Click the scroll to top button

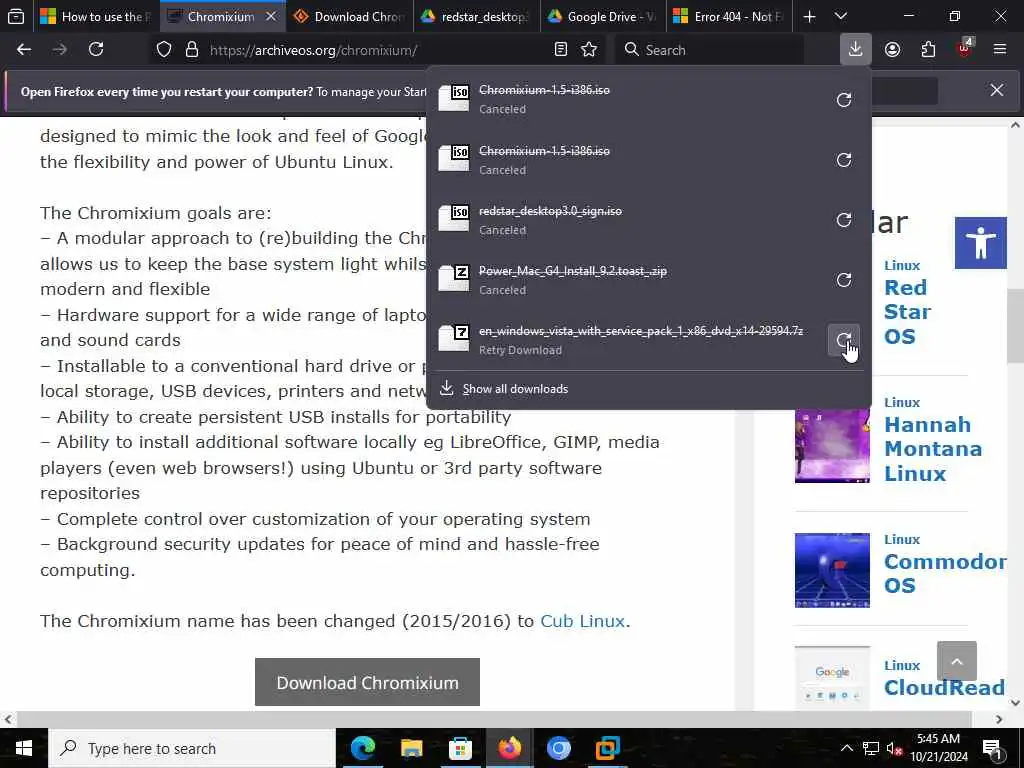(957, 662)
